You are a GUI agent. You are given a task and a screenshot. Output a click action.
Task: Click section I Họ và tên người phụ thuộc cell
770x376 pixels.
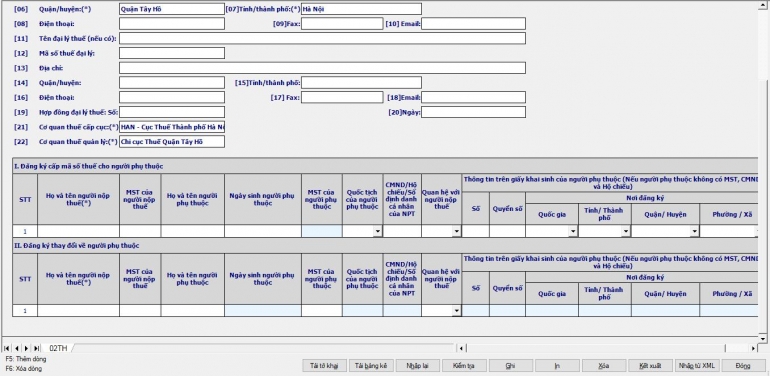click(x=192, y=231)
